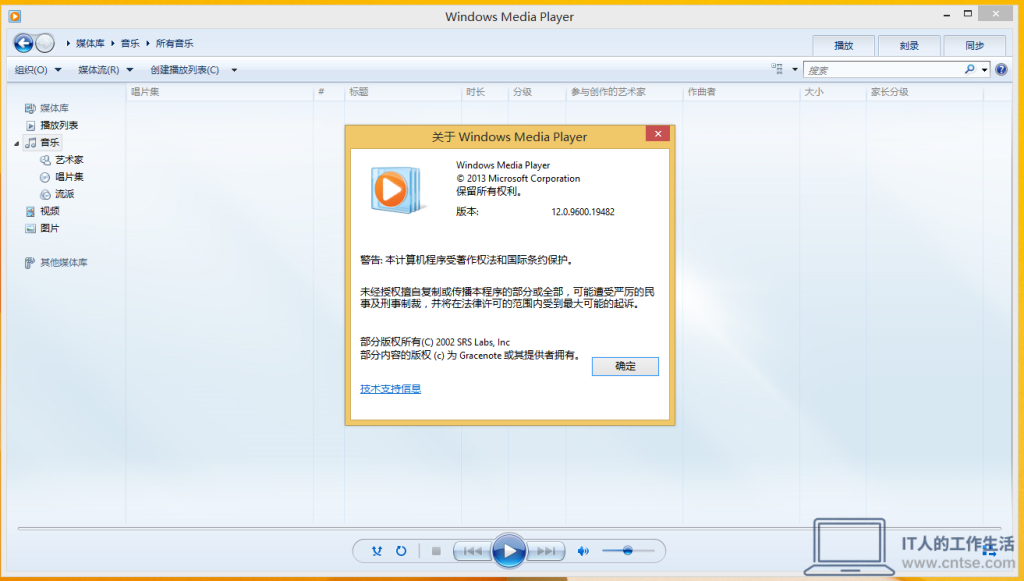
Task: Mute the volume speaker icon
Action: pyautogui.click(x=583, y=551)
